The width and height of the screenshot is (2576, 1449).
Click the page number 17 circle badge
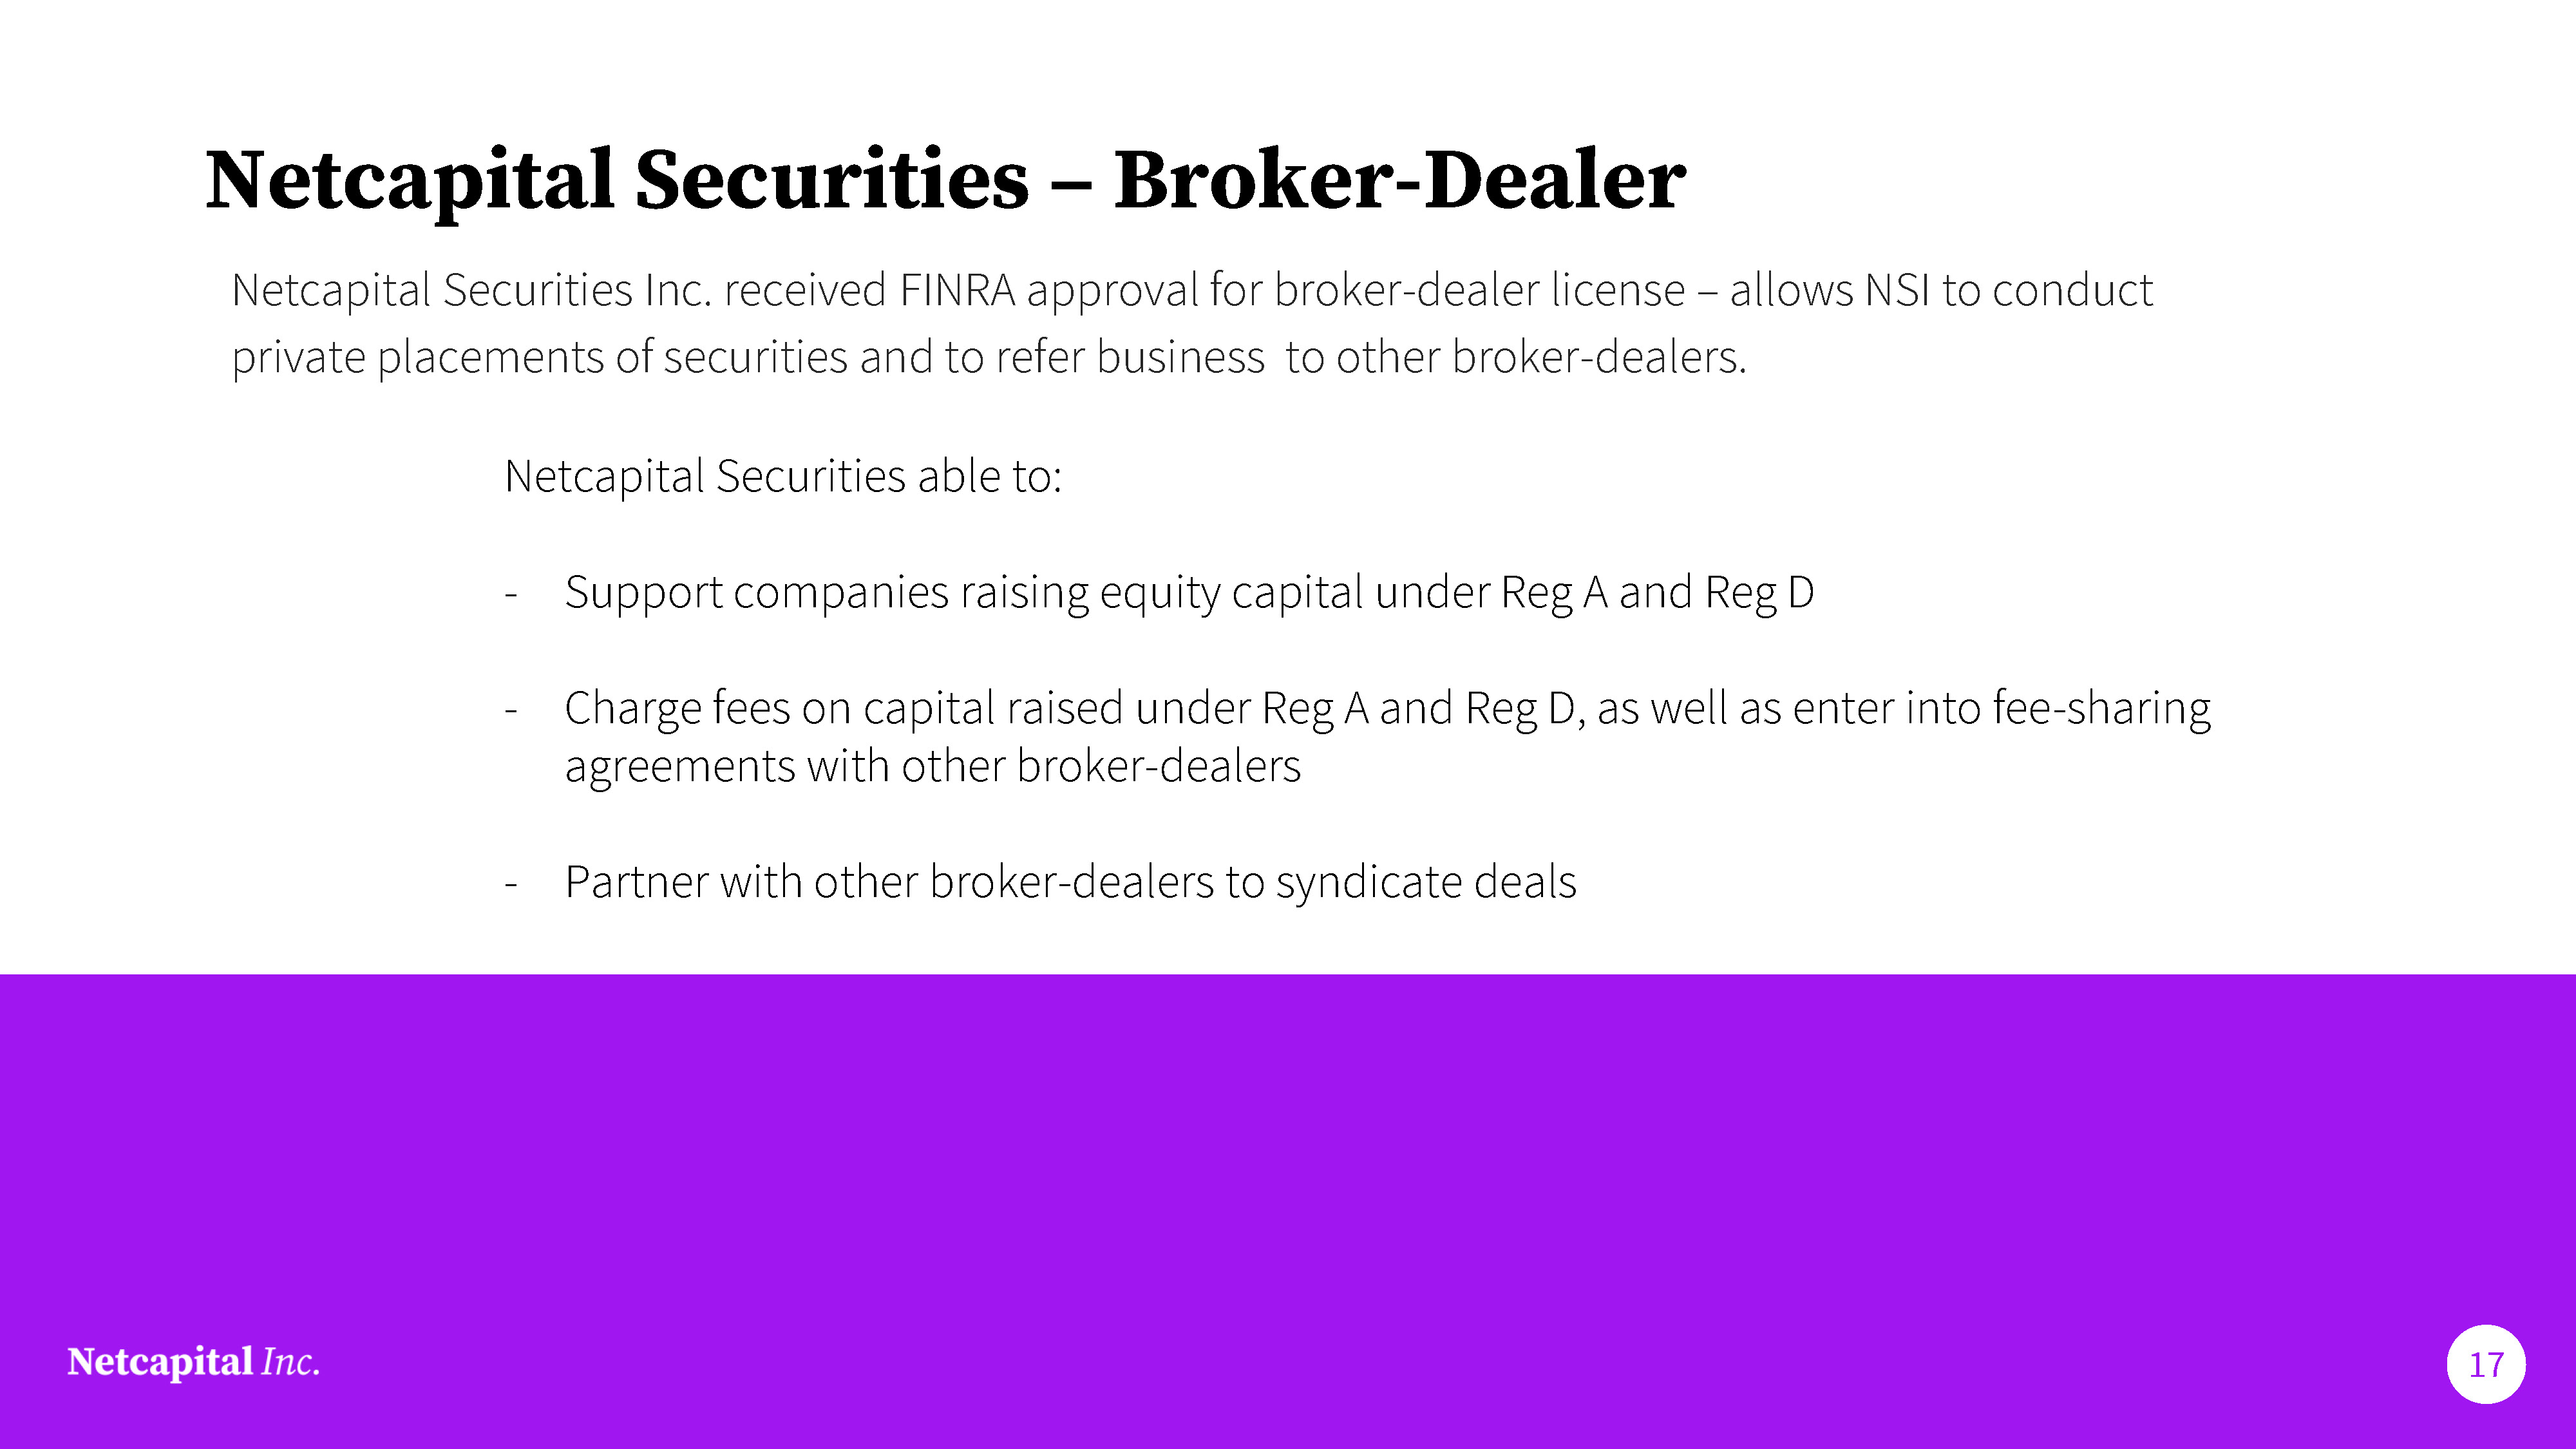click(2486, 1364)
